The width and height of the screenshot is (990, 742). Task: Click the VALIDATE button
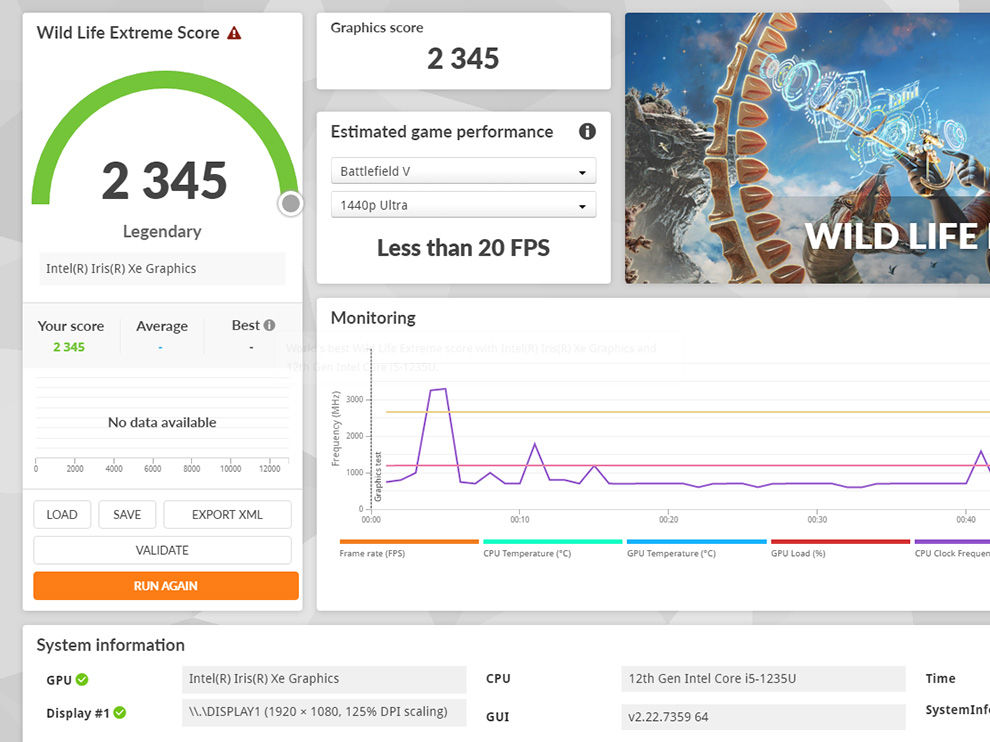coord(162,550)
